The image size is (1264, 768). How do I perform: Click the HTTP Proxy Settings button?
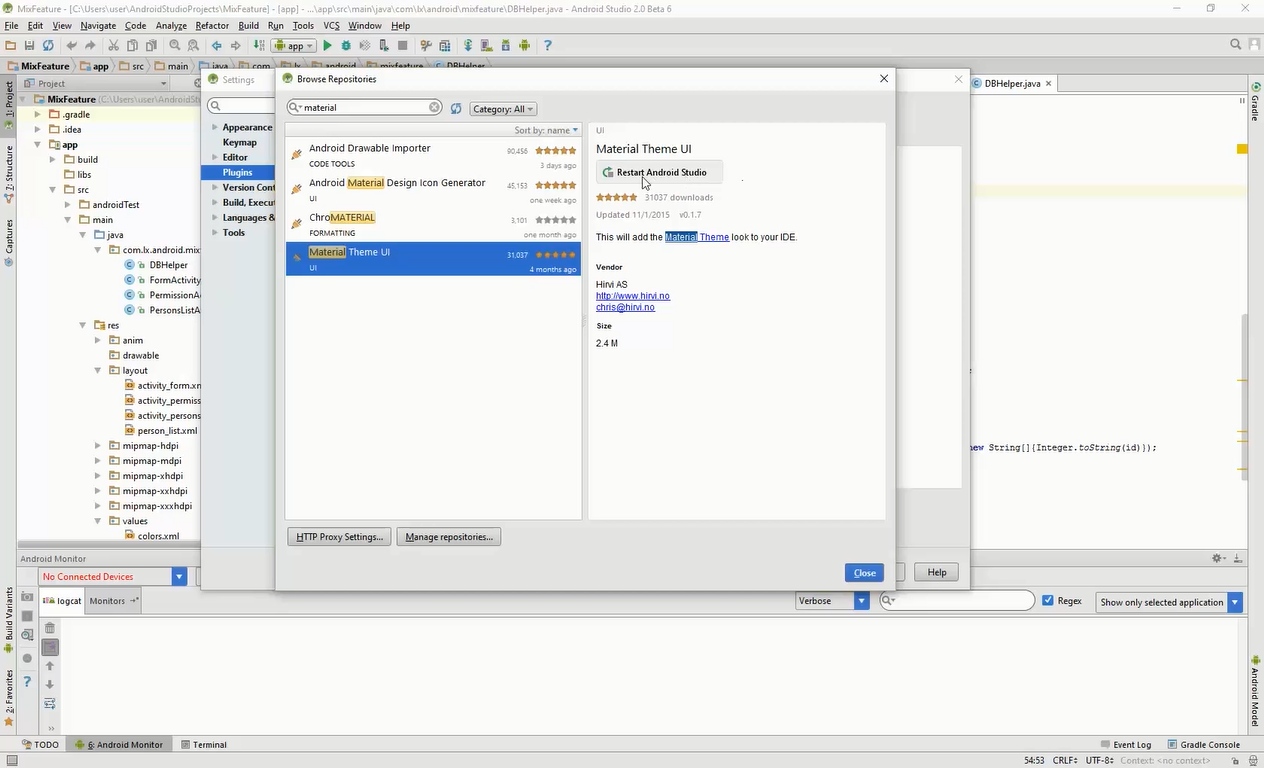coord(339,537)
